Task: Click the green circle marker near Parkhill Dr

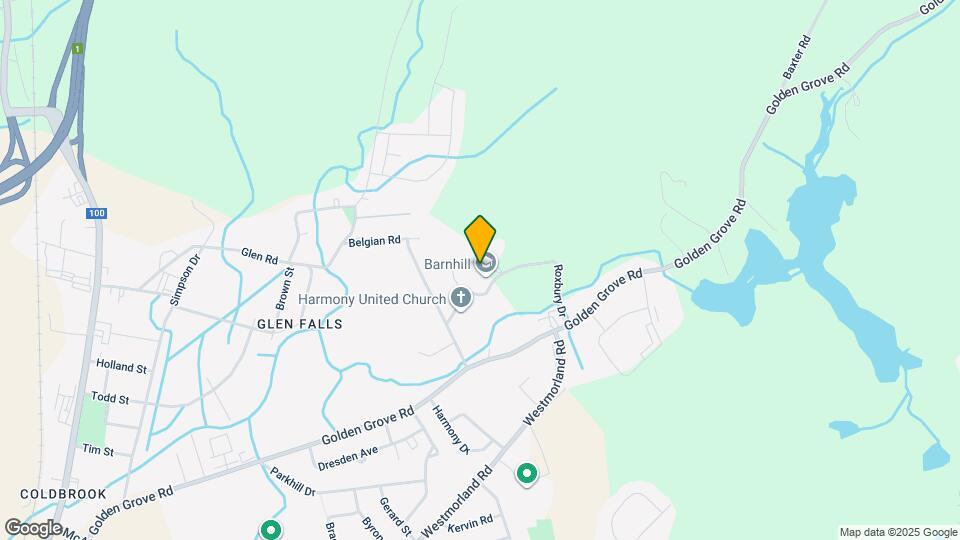Action: pos(271,529)
